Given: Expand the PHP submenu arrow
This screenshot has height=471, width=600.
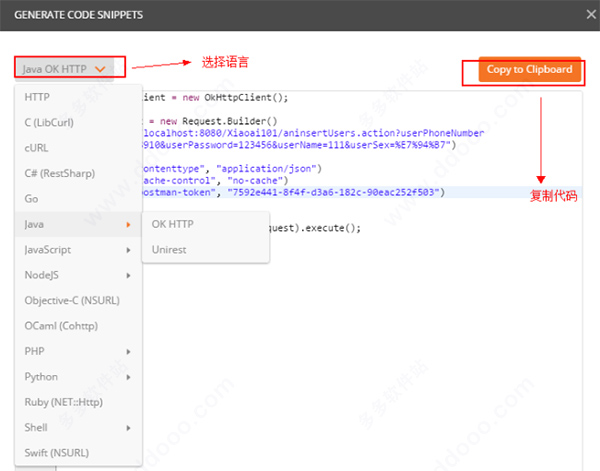Looking at the screenshot, I should click(x=128, y=352).
